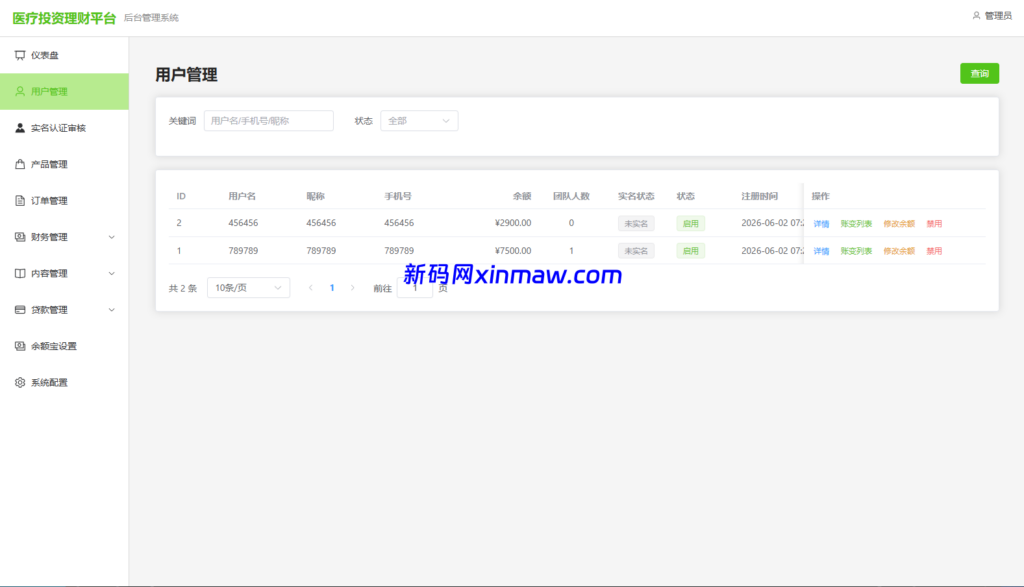
Task: Select 用户管理 in sidebar
Action: pos(64,91)
